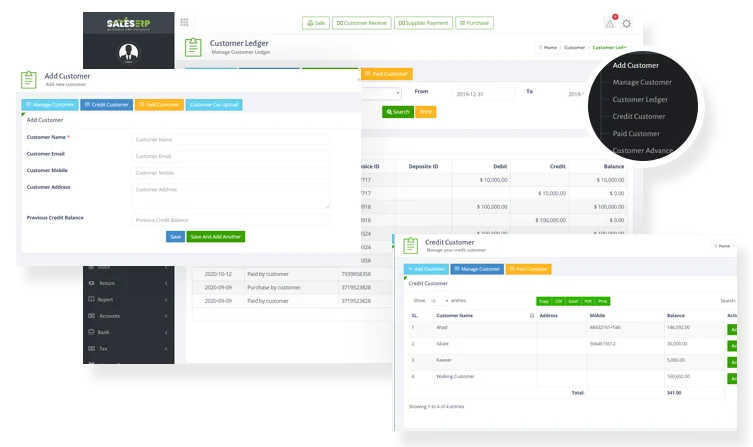The image size is (753, 447).
Task: Click the CSV export button
Action: click(559, 301)
